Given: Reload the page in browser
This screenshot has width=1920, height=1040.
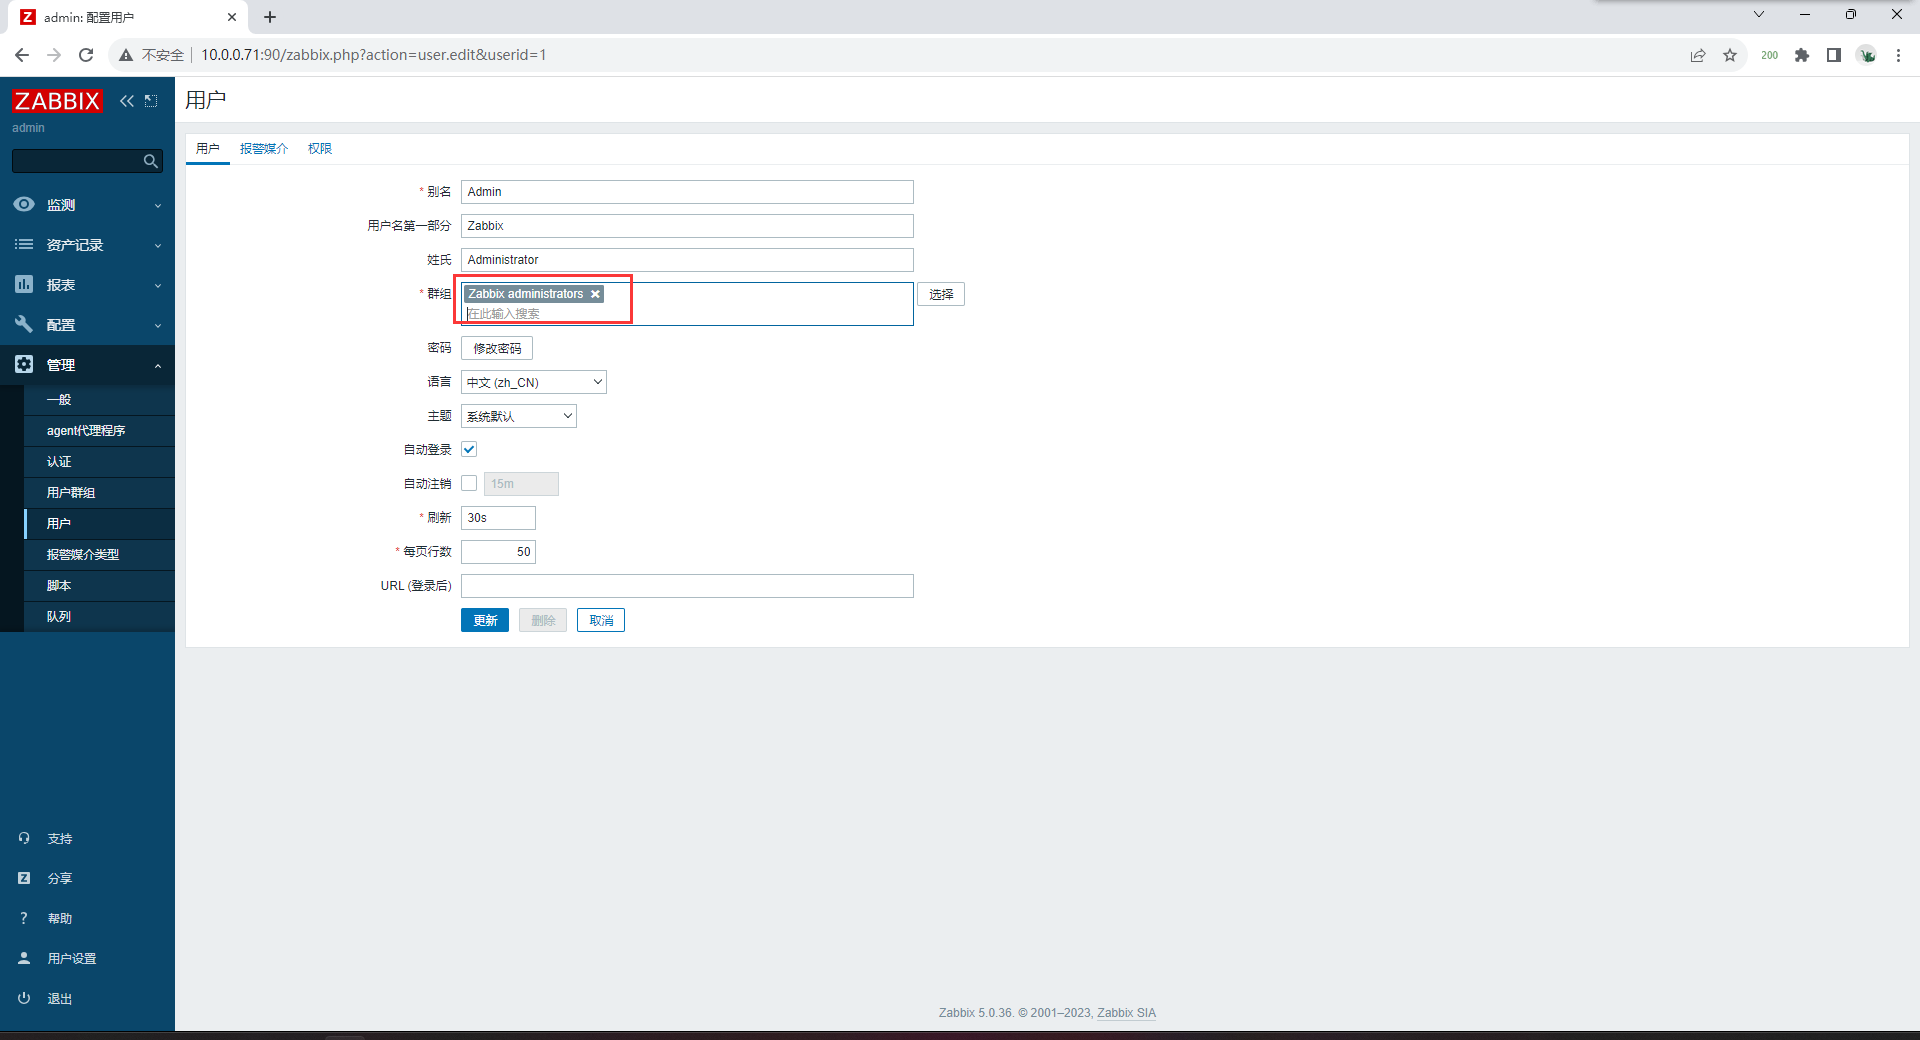Looking at the screenshot, I should click(86, 55).
